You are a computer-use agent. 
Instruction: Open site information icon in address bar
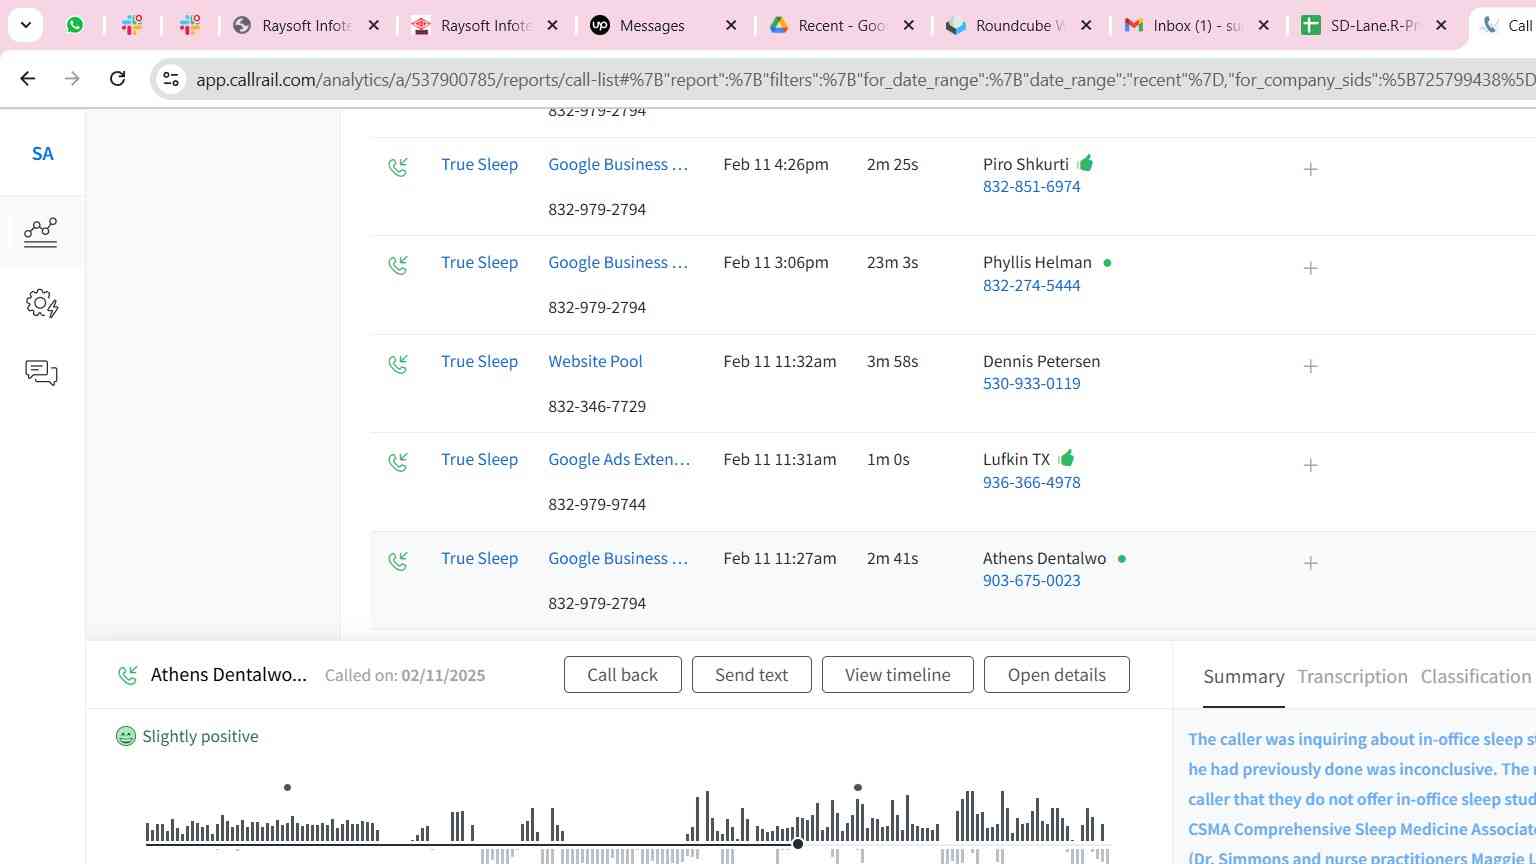pyautogui.click(x=171, y=79)
